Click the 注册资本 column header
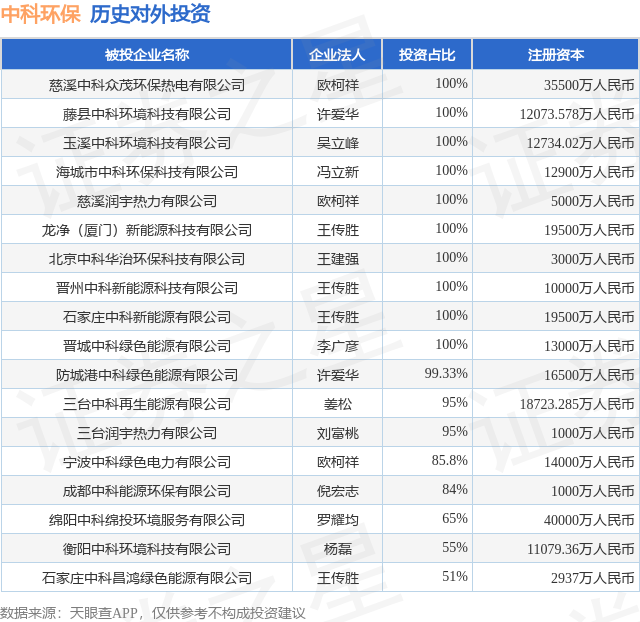Screen dimensions: 640x622 click(x=556, y=55)
